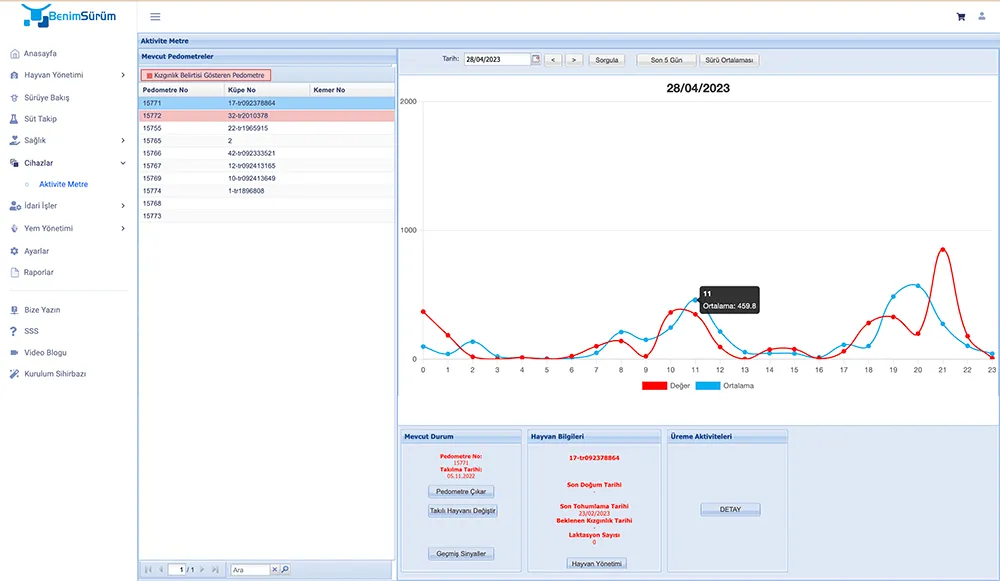The image size is (1000, 581).
Task: Click the Son 5 Gün button
Action: (665, 60)
